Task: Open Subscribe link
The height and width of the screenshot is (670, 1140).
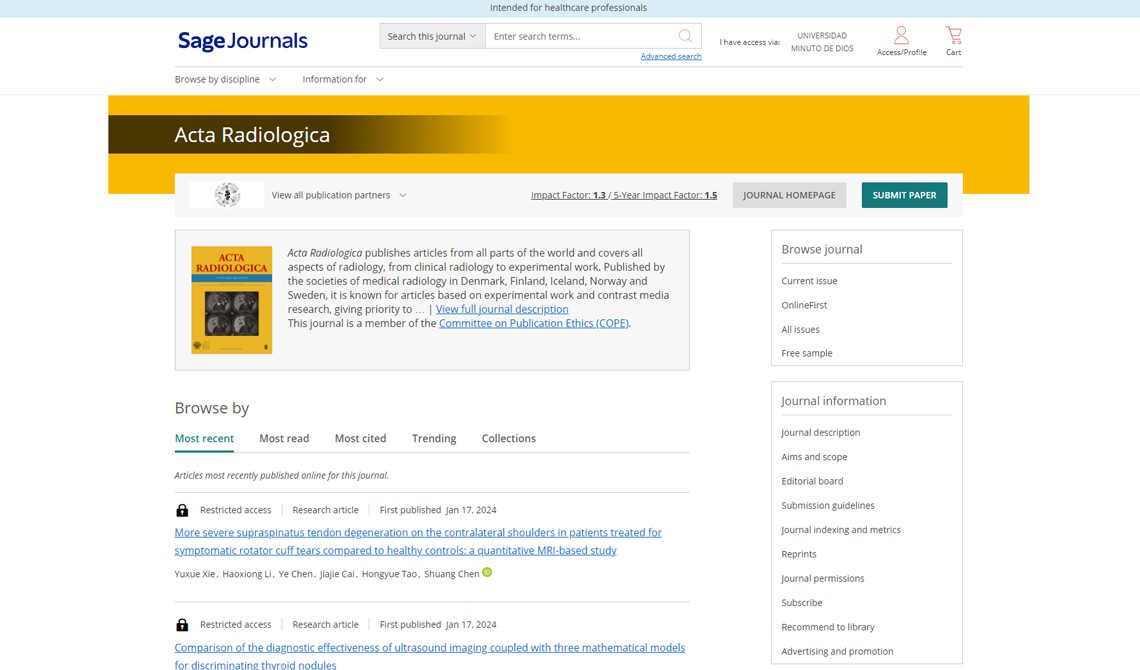Action: click(802, 602)
